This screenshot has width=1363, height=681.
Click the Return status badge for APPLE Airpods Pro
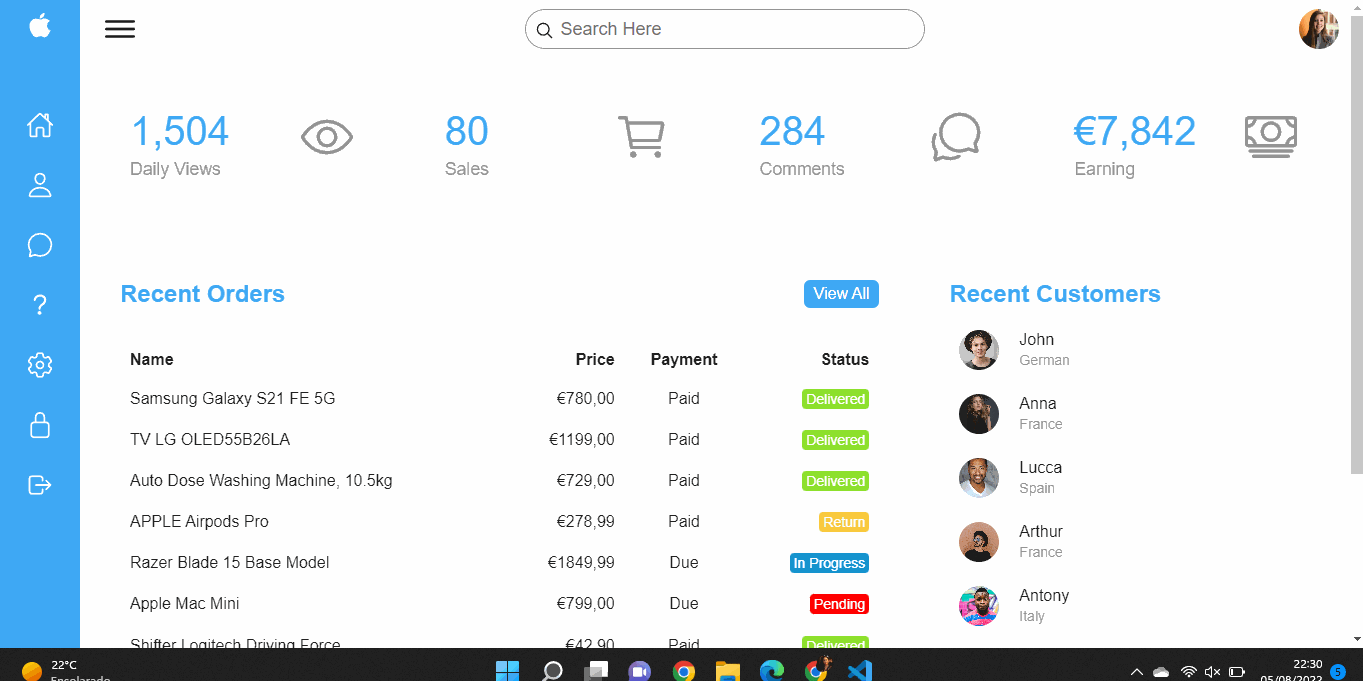click(841, 521)
